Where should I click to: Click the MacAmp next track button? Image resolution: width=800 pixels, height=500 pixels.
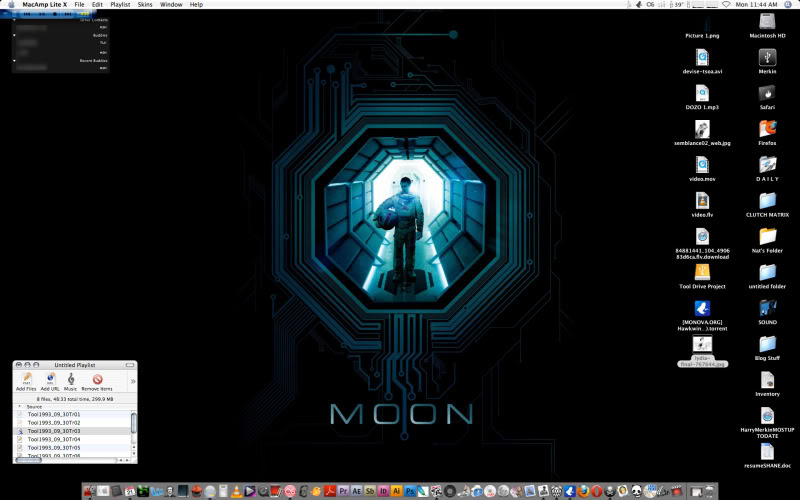pyautogui.click(x=68, y=14)
